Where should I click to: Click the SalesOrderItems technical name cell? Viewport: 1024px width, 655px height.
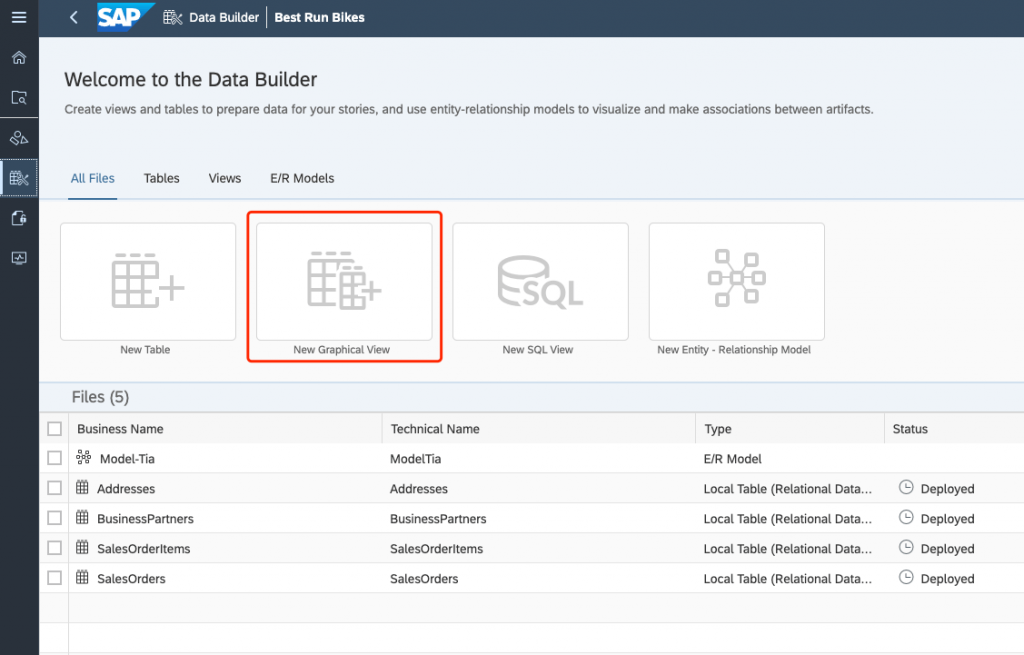point(436,549)
